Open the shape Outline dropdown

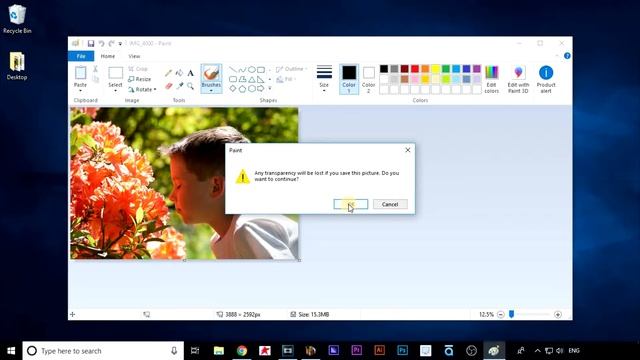[291, 69]
